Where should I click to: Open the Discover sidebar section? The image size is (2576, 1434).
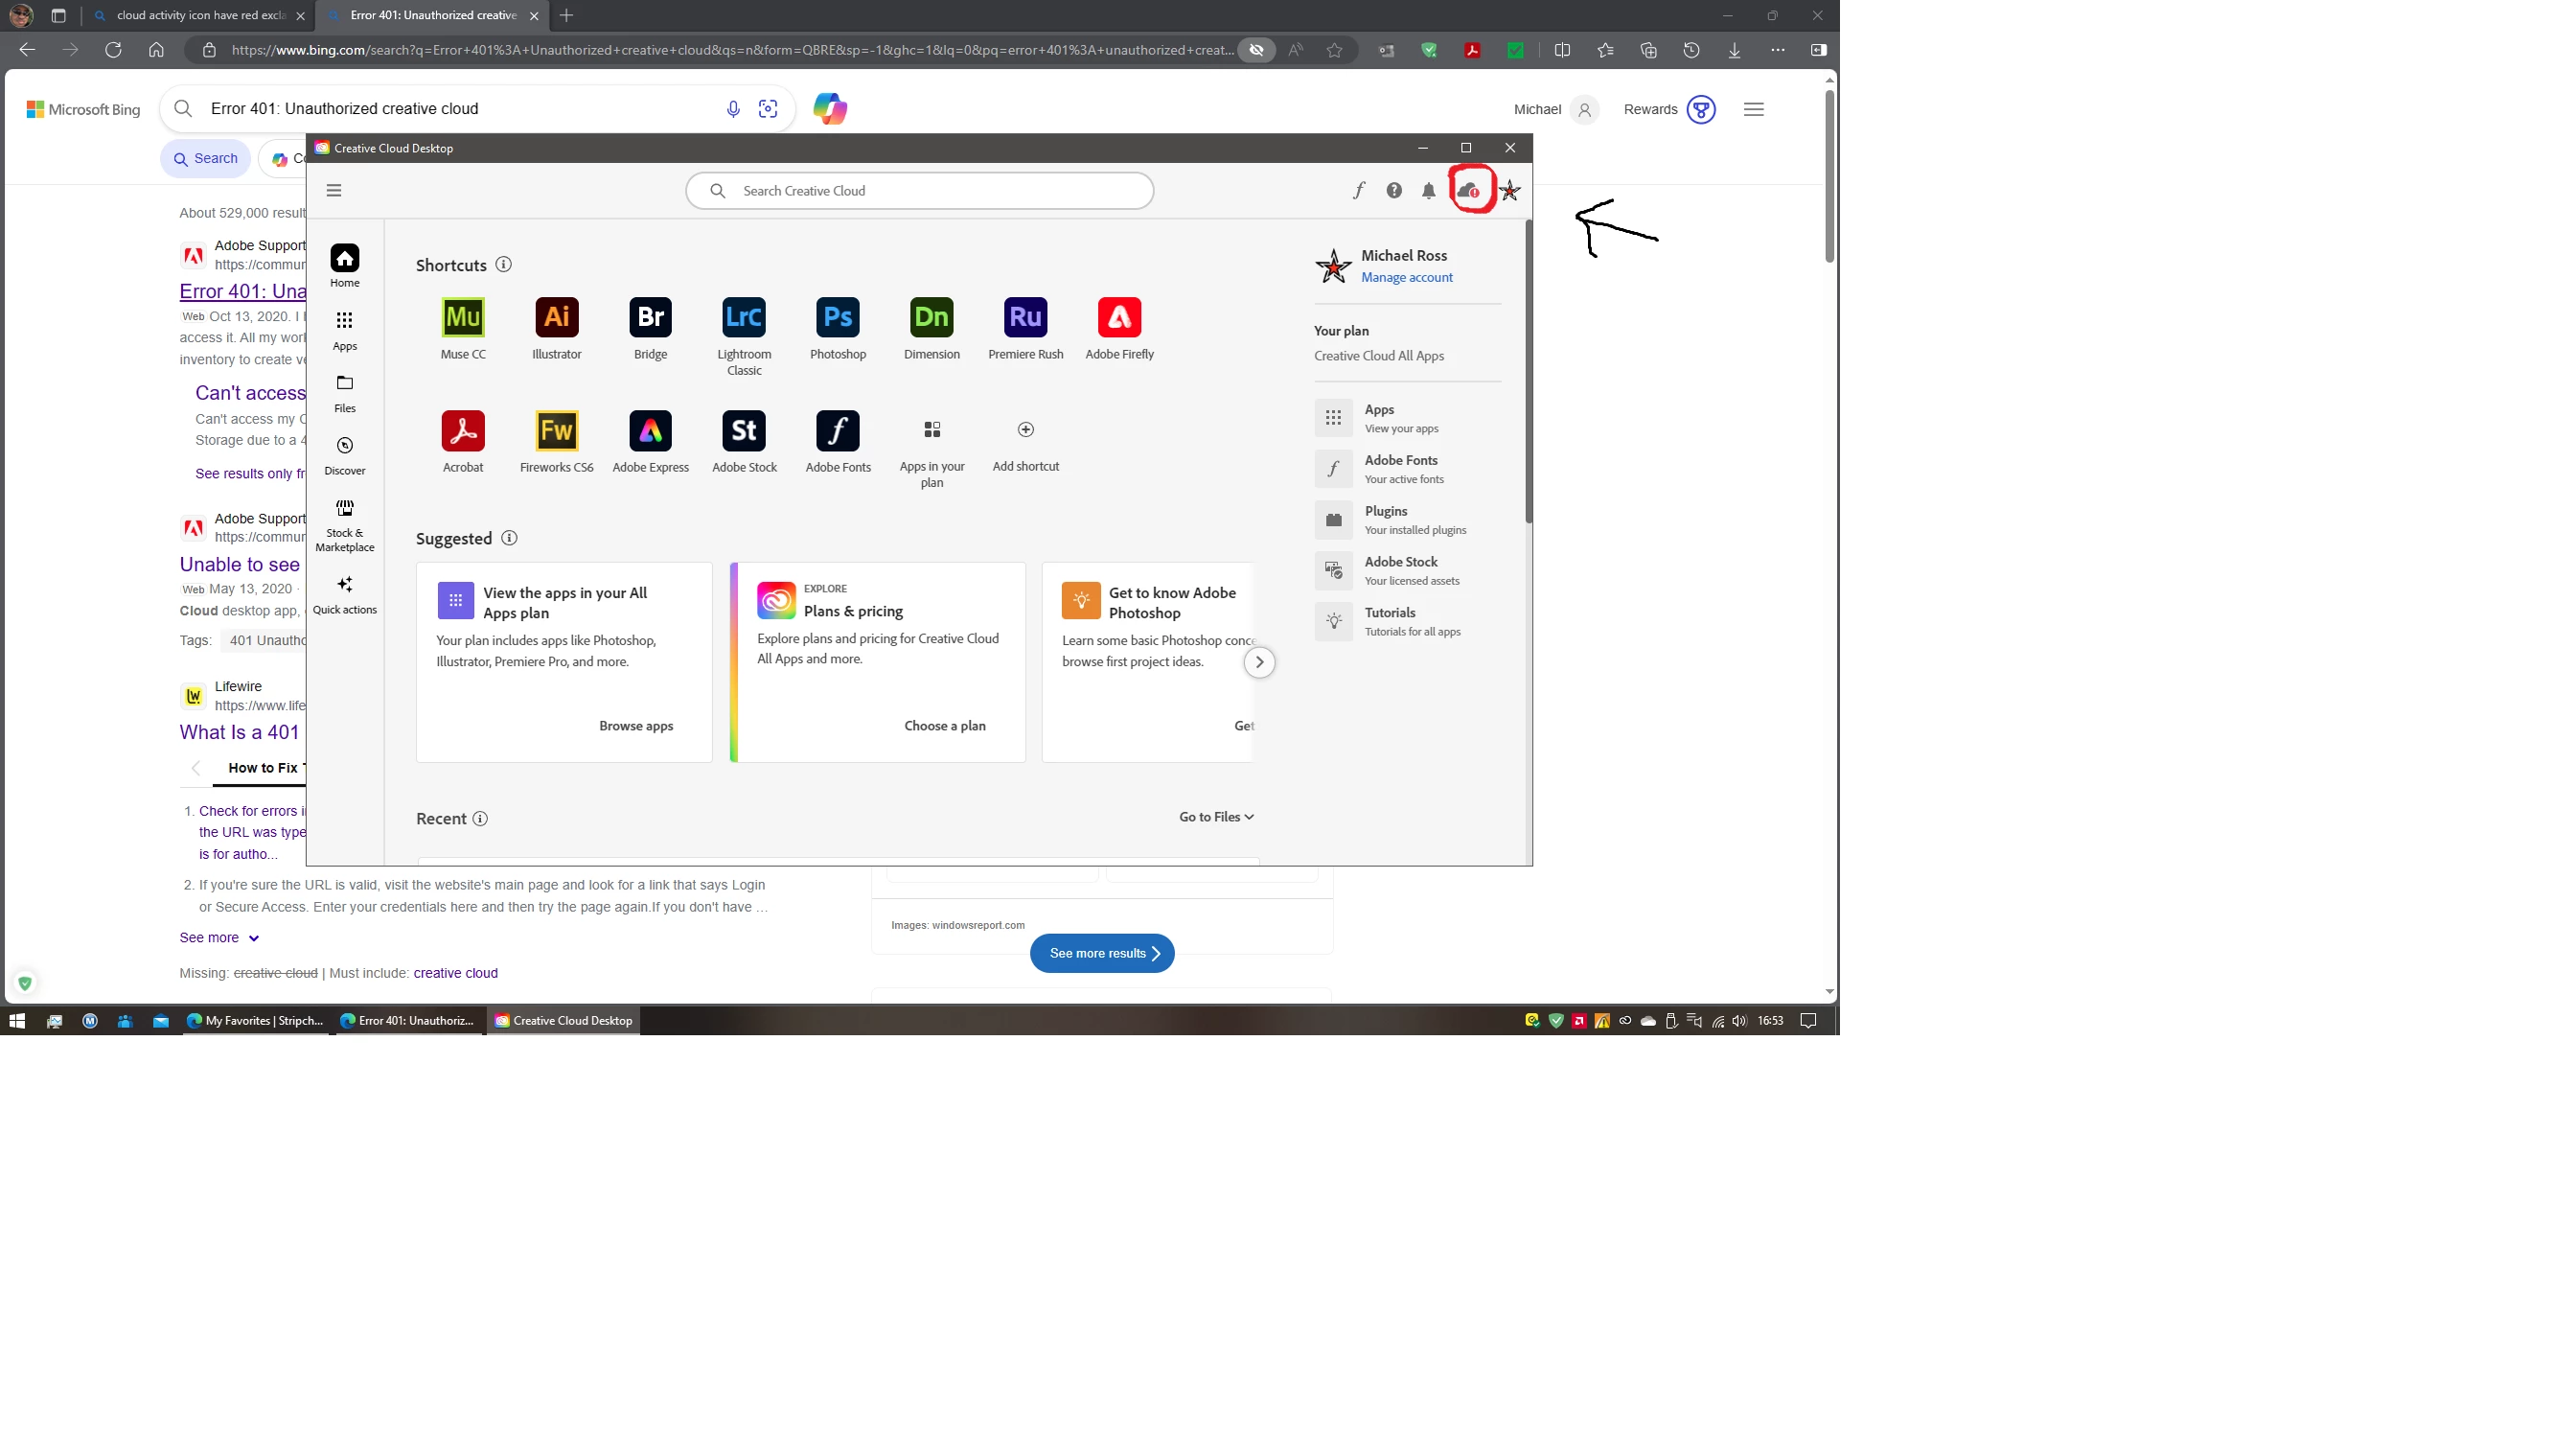pyautogui.click(x=344, y=454)
